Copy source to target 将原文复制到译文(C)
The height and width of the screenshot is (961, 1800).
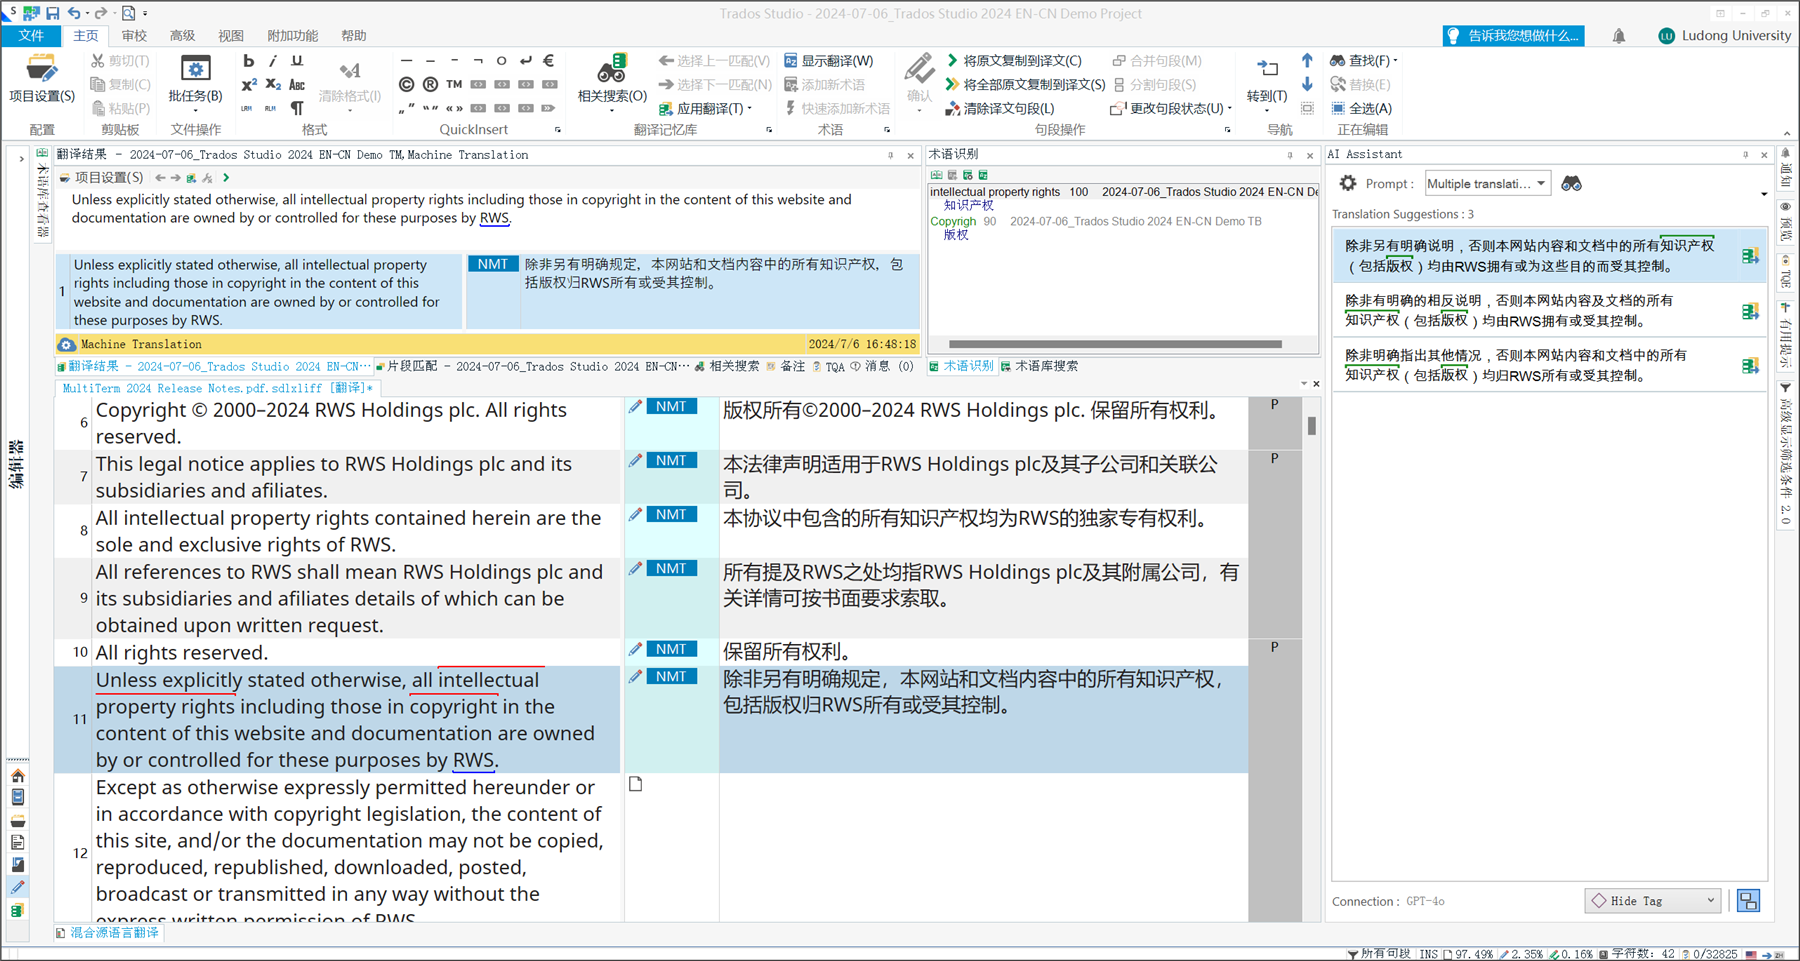click(x=1013, y=61)
